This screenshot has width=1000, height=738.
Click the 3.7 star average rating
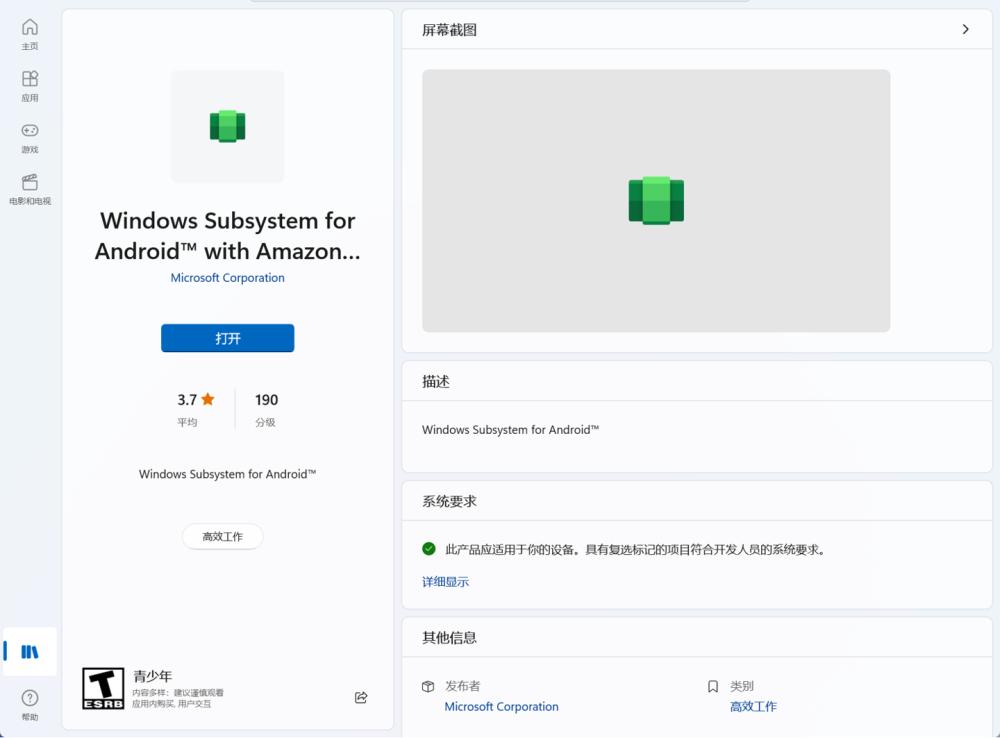click(x=196, y=400)
